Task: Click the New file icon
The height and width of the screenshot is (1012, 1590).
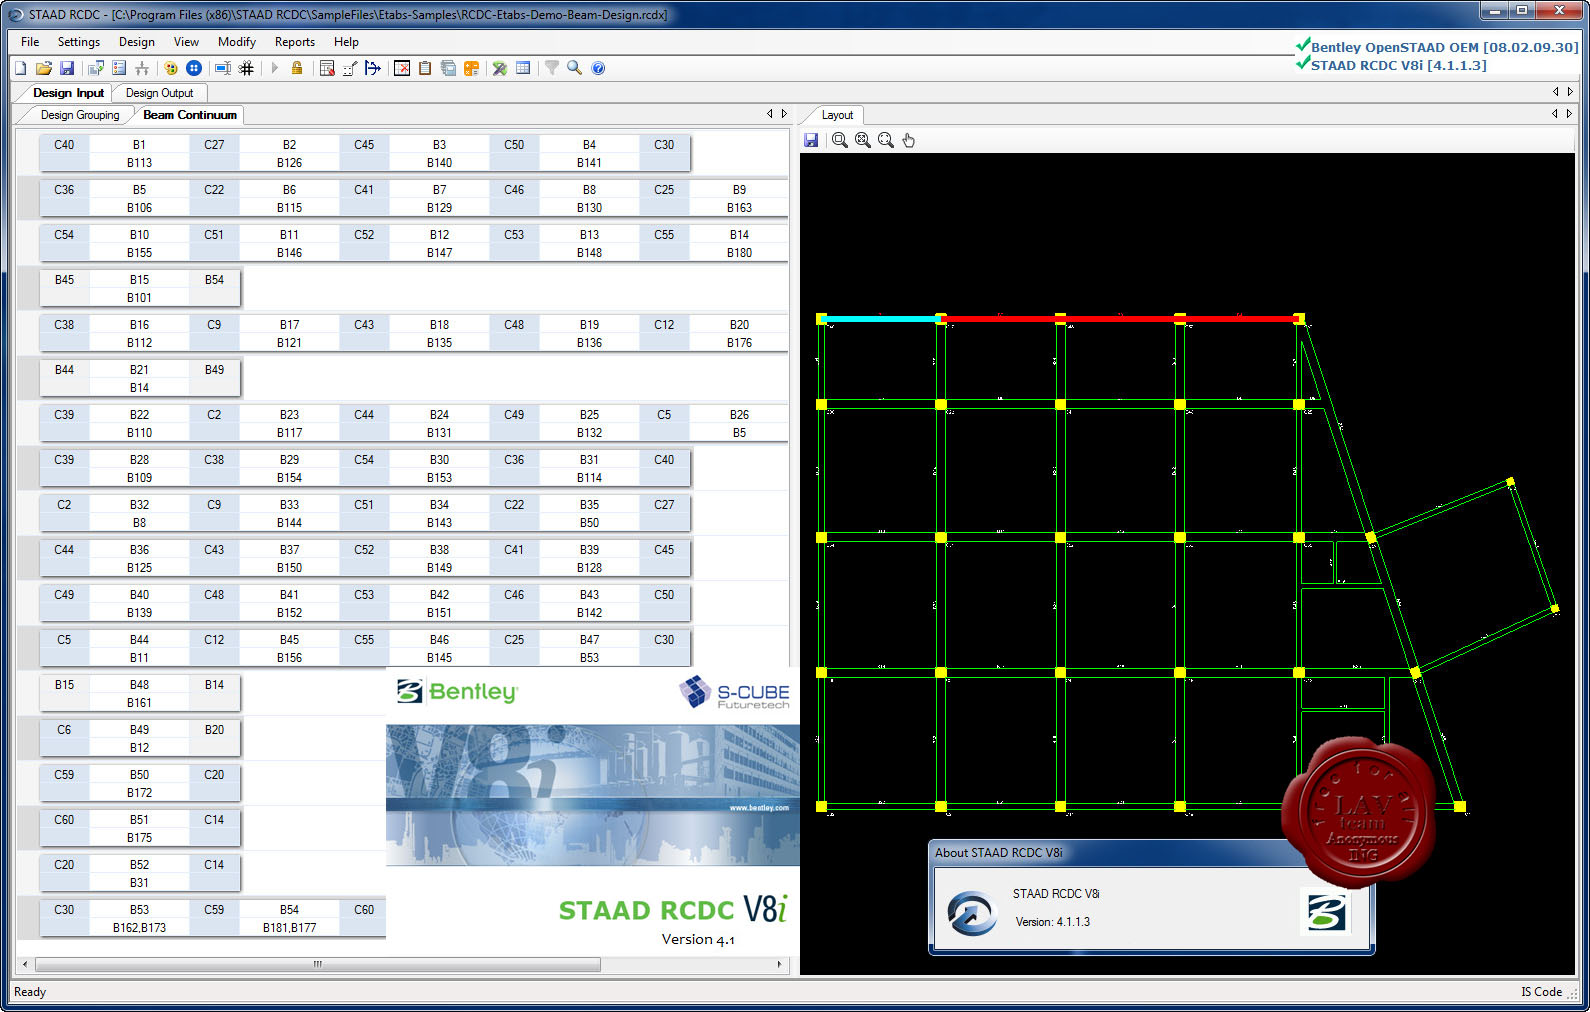Action: point(20,68)
